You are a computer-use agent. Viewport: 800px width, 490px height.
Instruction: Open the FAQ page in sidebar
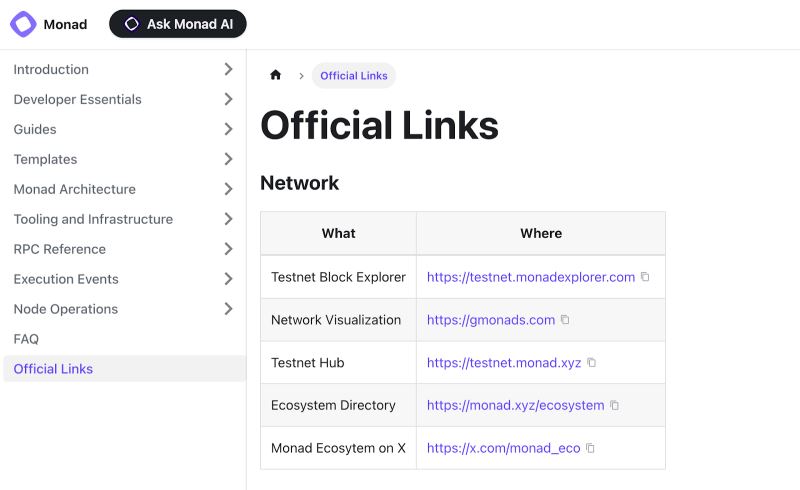pos(26,339)
